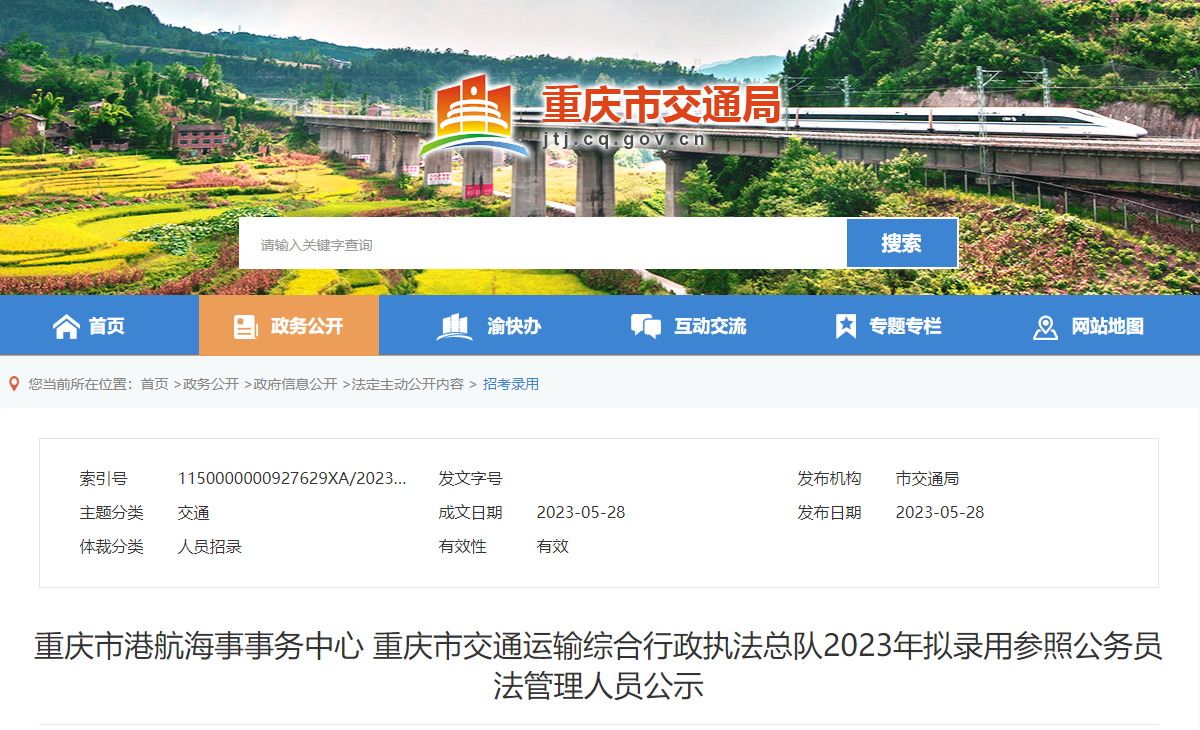The height and width of the screenshot is (730, 1200).
Task: Click the 重庆市交通局 site title
Action: tap(661, 104)
